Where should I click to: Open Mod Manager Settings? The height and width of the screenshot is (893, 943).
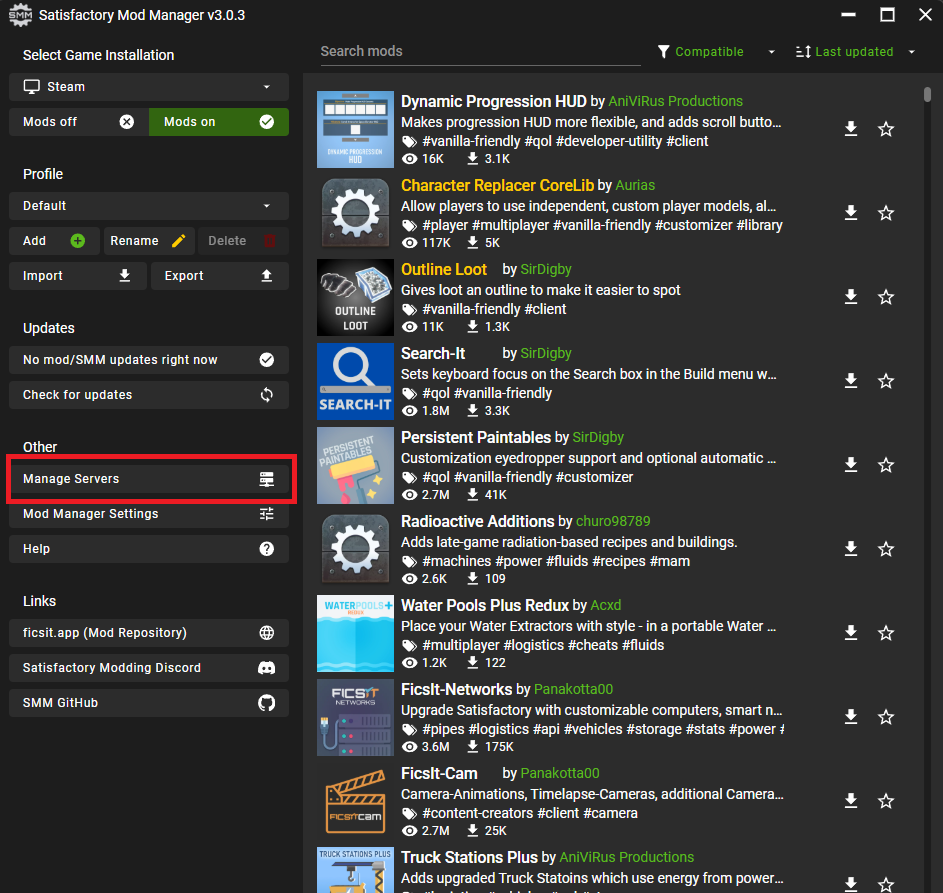[149, 514]
